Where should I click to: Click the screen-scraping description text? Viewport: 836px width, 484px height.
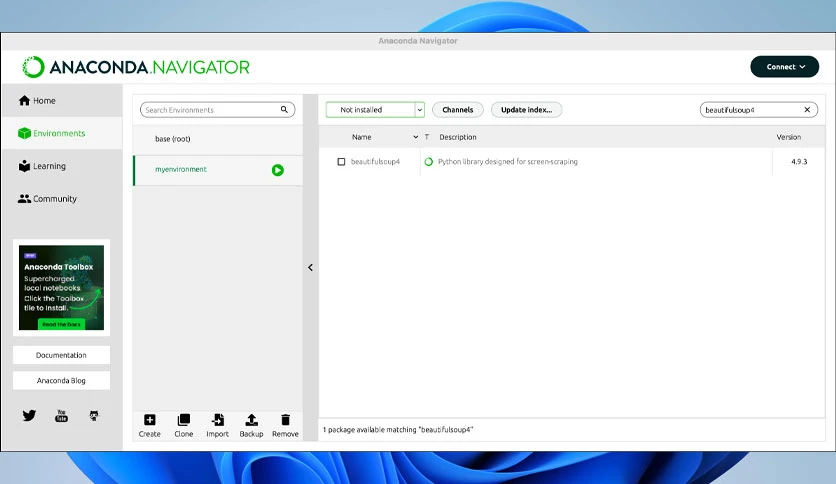tap(508, 162)
